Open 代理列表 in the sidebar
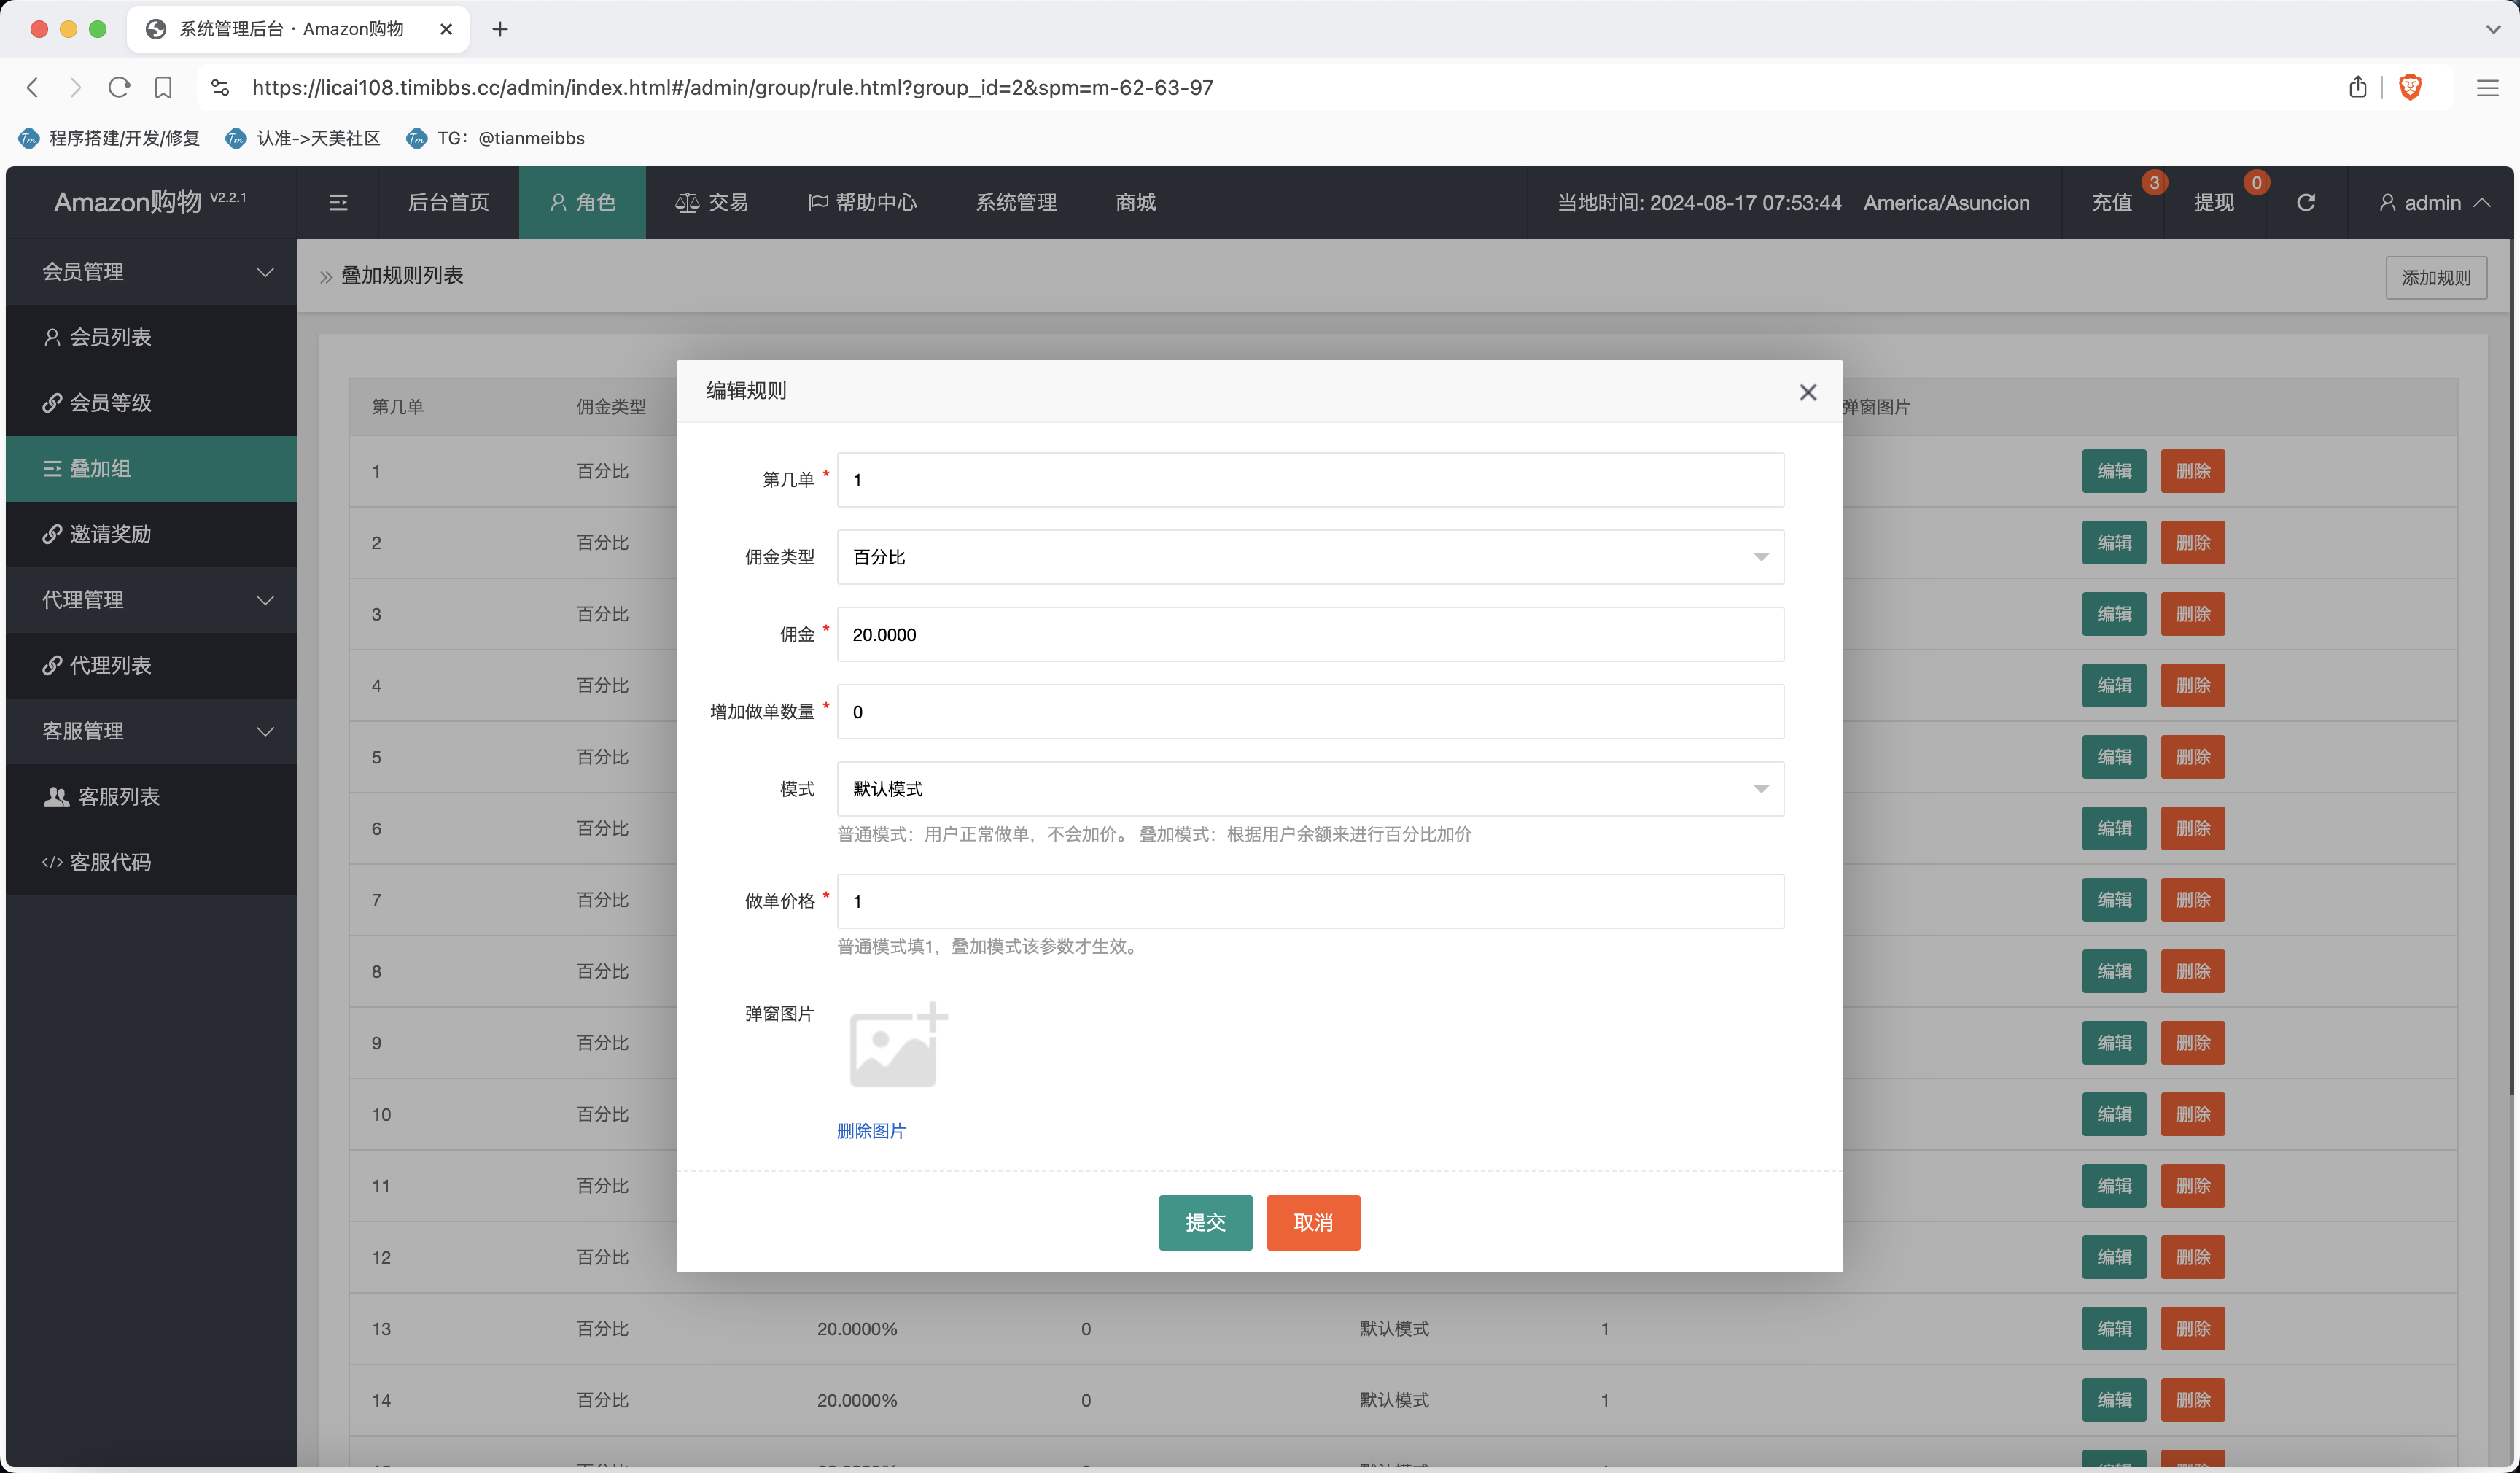Screen dimensions: 2520x1473 point(151,666)
